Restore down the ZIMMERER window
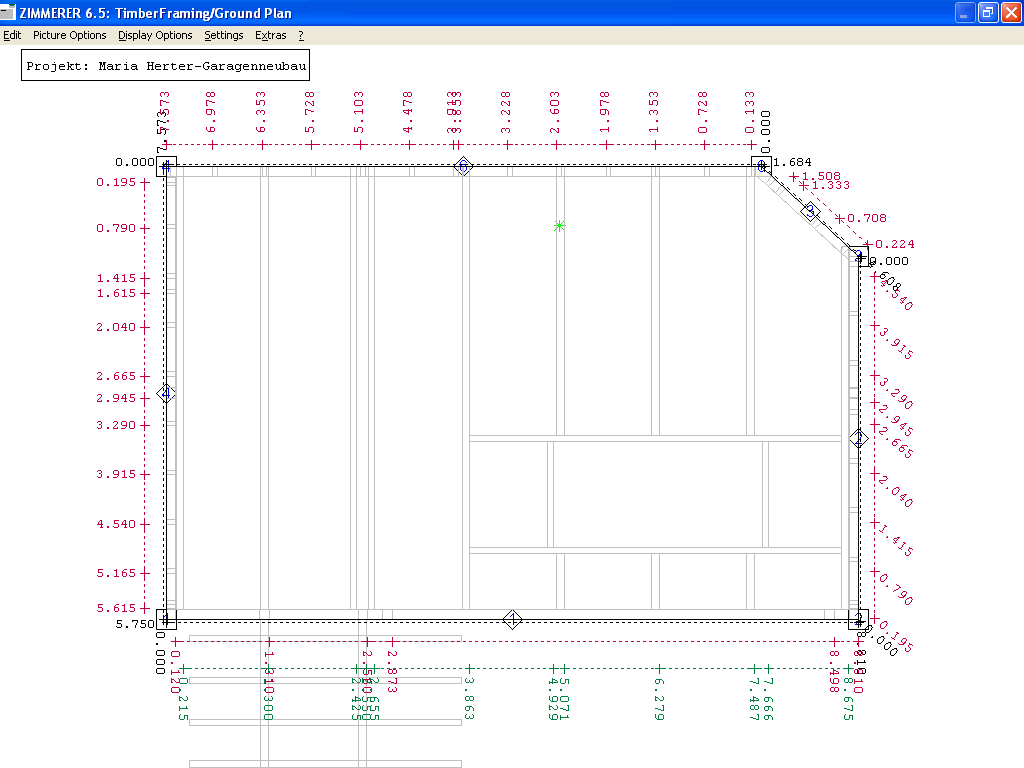 pos(987,12)
